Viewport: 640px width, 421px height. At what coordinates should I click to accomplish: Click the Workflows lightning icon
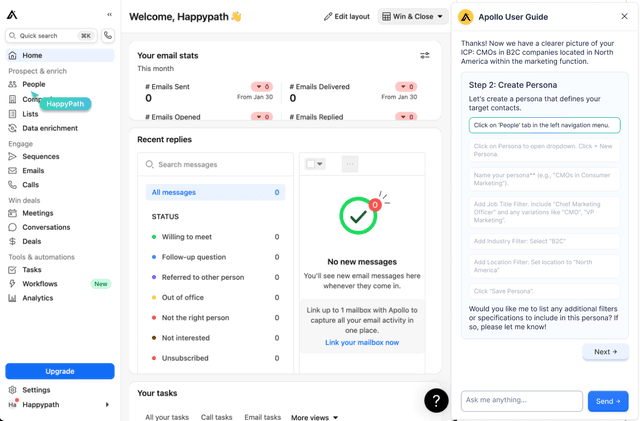pyautogui.click(x=13, y=284)
